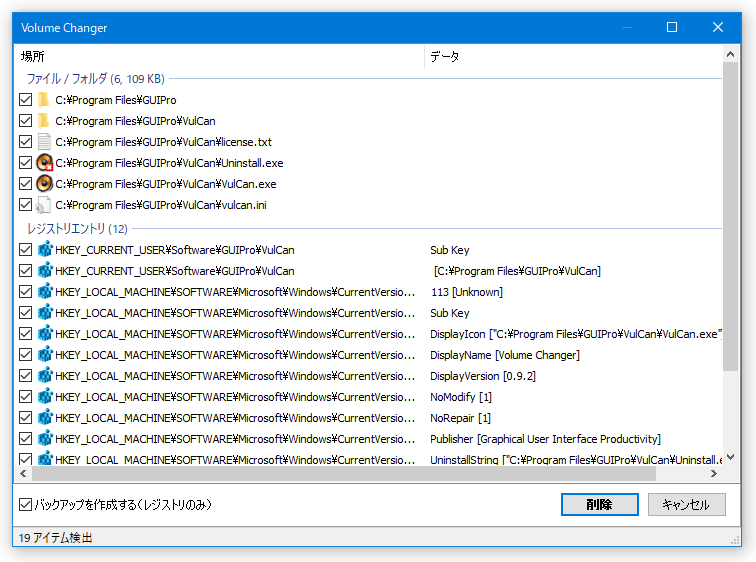Maximize the Volume Changer window
Viewport: 756px width, 562px height.
(x=672, y=27)
